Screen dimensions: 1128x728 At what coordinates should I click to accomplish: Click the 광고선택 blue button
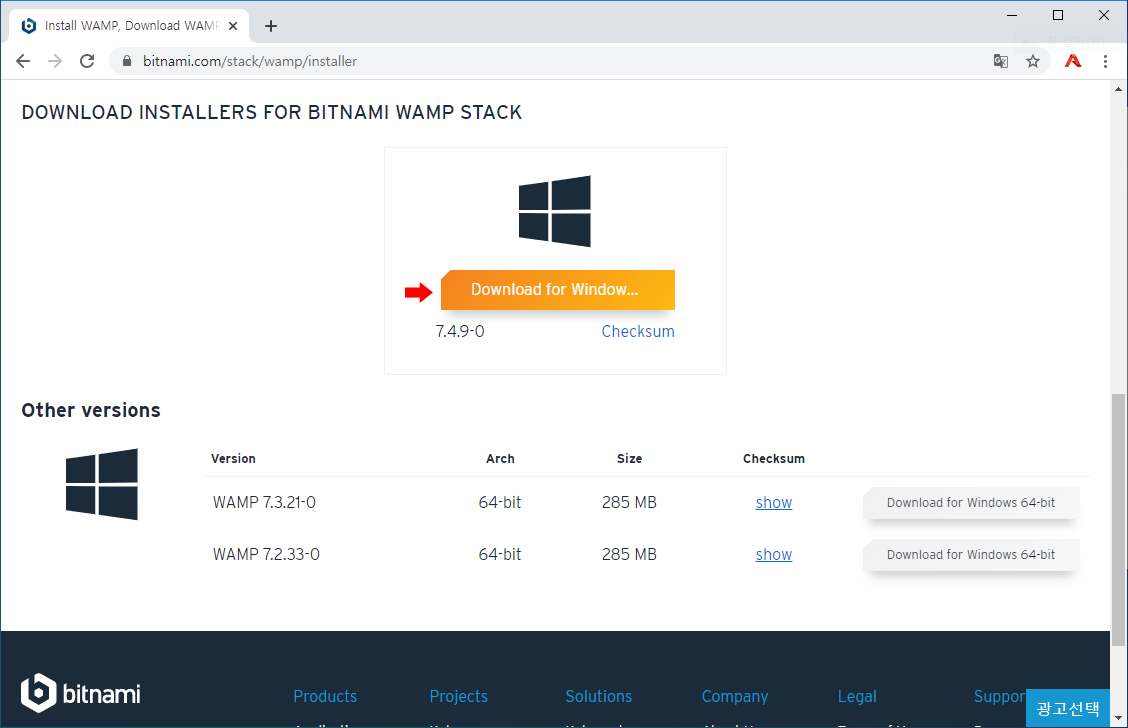pyautogui.click(x=1068, y=709)
